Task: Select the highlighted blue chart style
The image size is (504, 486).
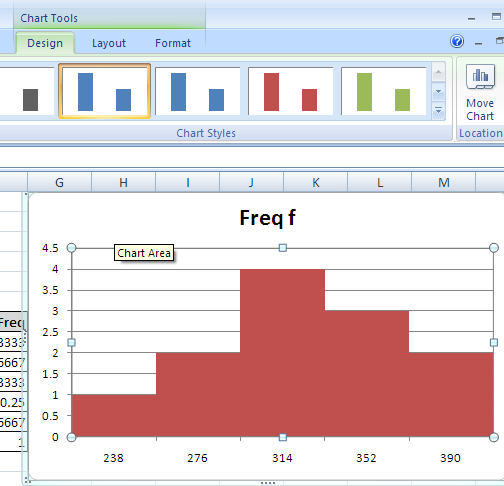Action: click(x=105, y=91)
